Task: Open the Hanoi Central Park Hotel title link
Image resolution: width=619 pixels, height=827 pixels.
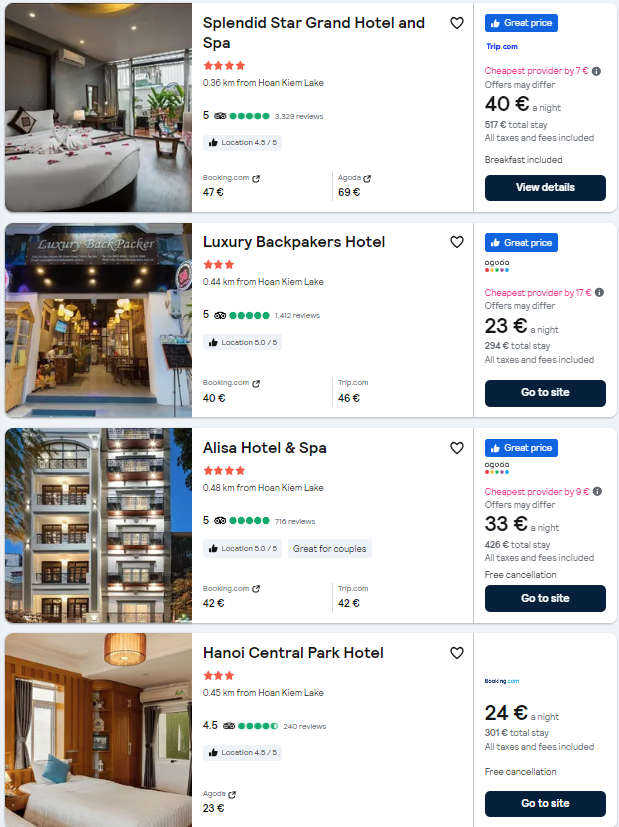Action: click(293, 652)
